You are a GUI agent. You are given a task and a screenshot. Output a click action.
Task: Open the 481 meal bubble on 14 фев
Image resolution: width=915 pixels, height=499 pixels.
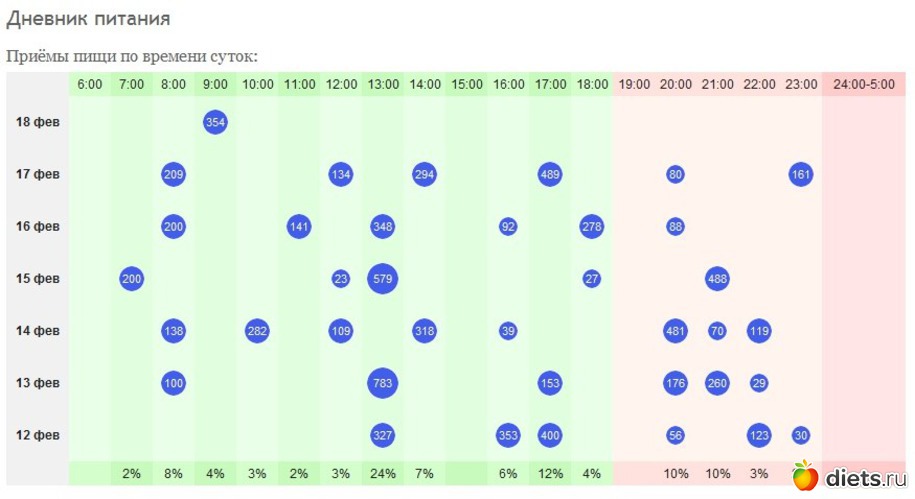pos(675,331)
